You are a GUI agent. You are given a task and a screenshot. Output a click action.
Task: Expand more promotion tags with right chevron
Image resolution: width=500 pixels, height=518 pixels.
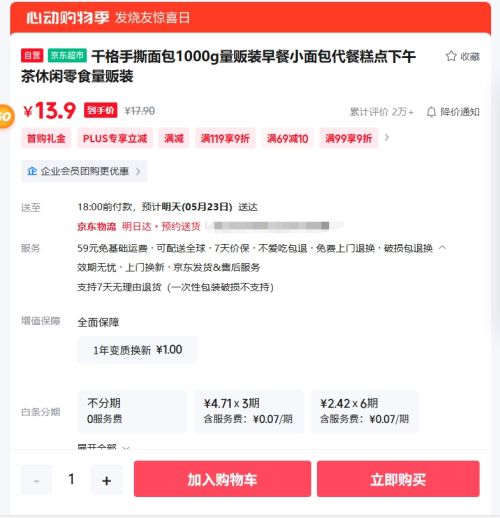(x=387, y=138)
